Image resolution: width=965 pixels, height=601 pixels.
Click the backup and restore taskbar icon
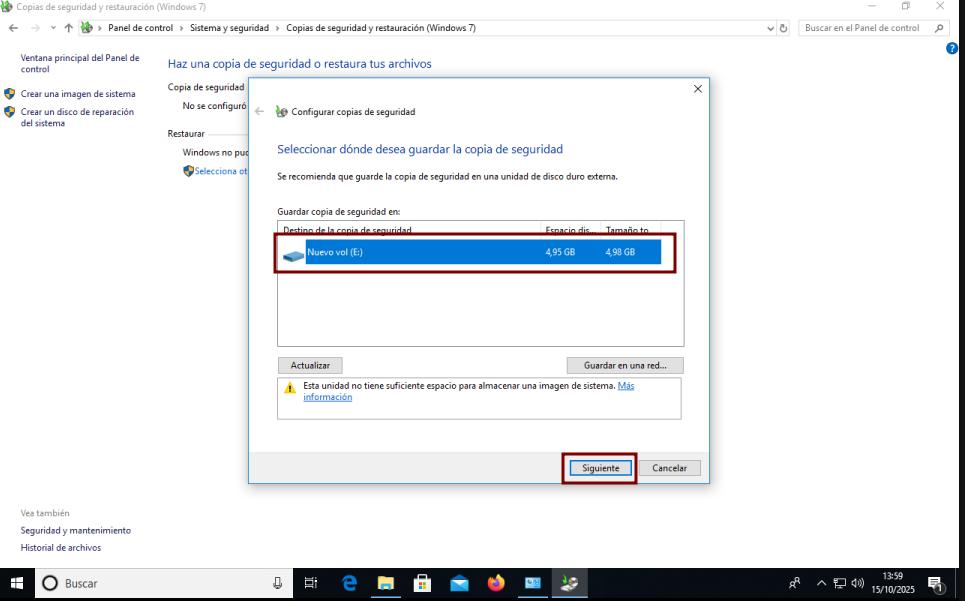pos(570,583)
